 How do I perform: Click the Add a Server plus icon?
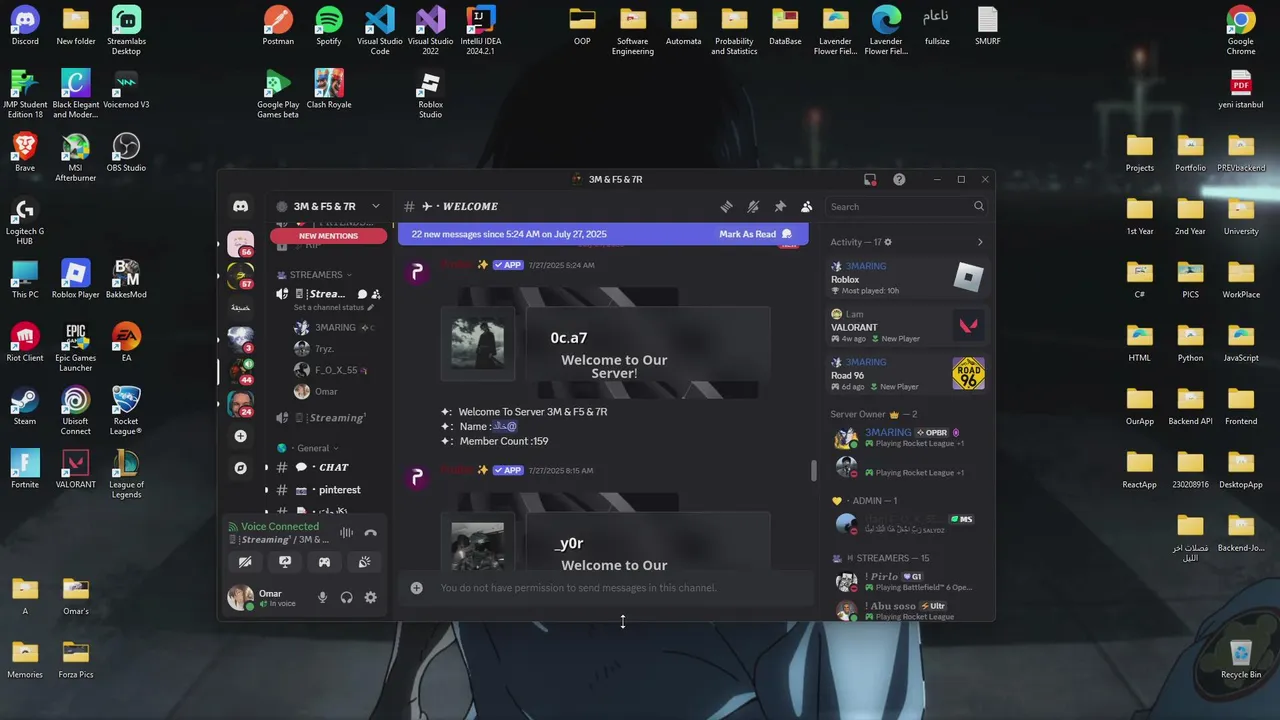pos(240,436)
